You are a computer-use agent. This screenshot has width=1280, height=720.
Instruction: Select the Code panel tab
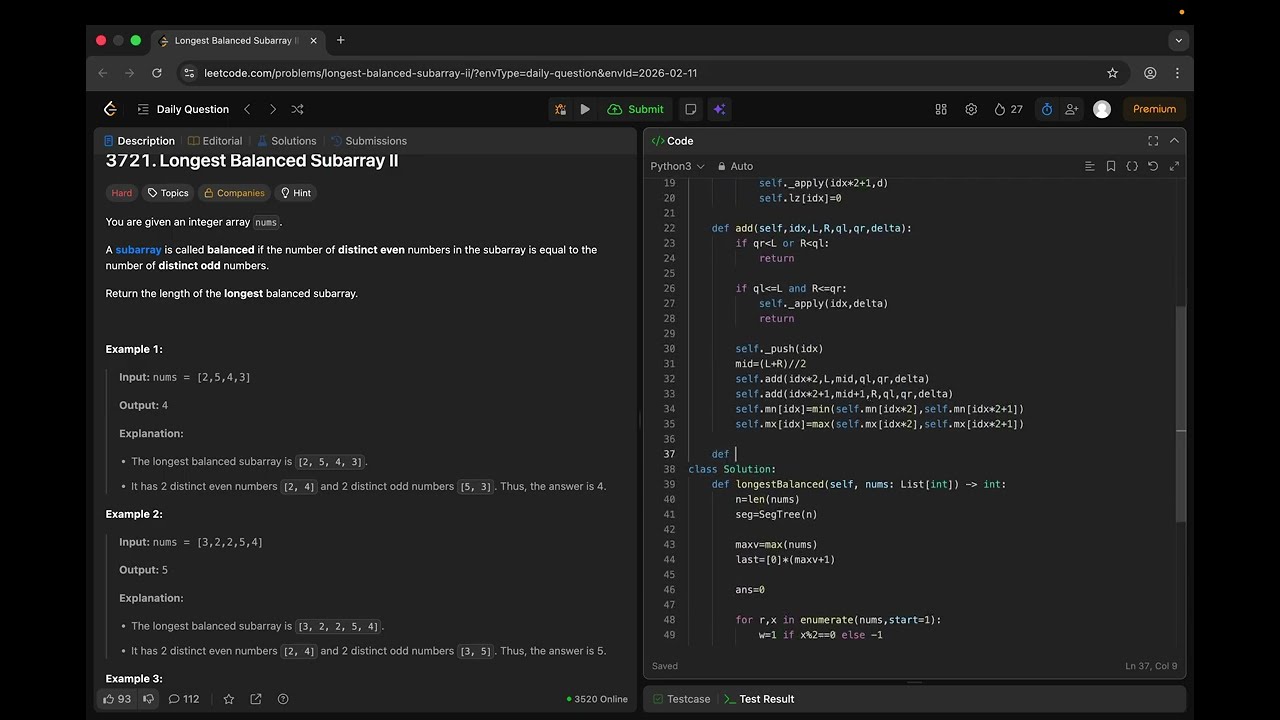coord(672,141)
